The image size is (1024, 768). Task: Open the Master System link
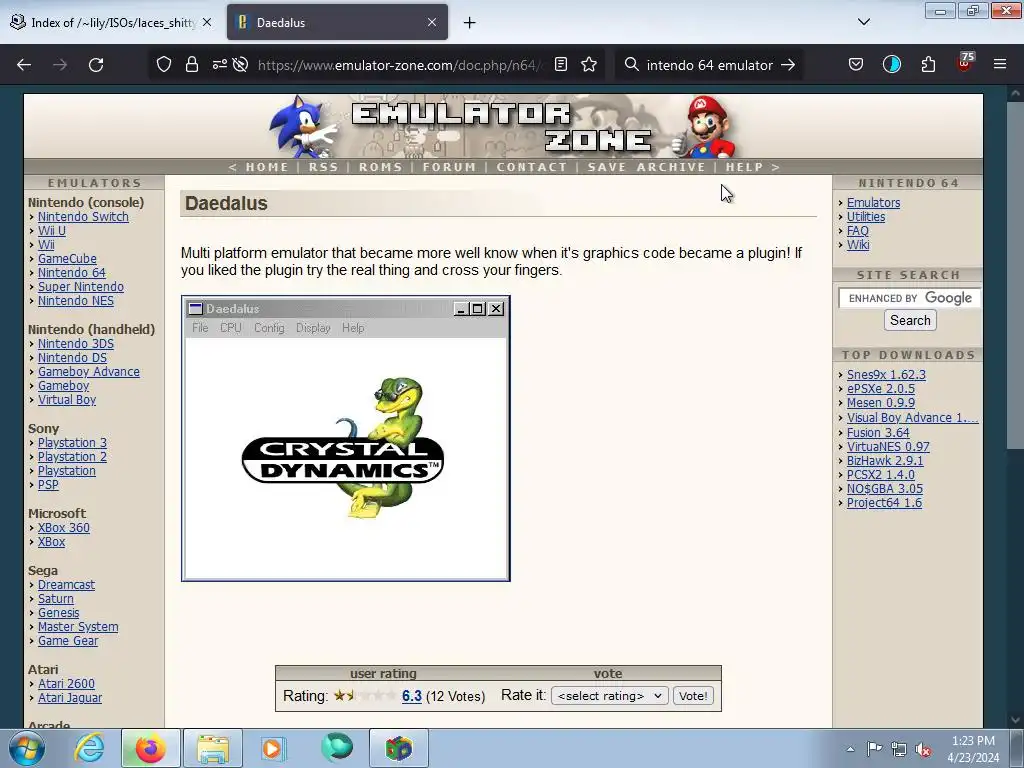pyautogui.click(x=78, y=627)
